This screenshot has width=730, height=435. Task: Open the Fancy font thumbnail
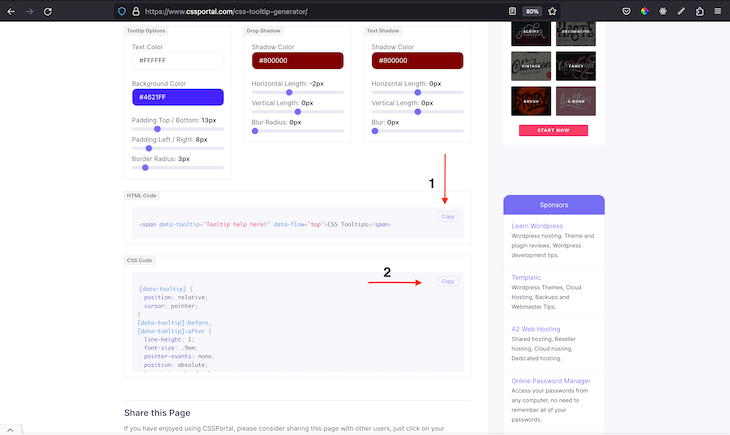coord(575,66)
